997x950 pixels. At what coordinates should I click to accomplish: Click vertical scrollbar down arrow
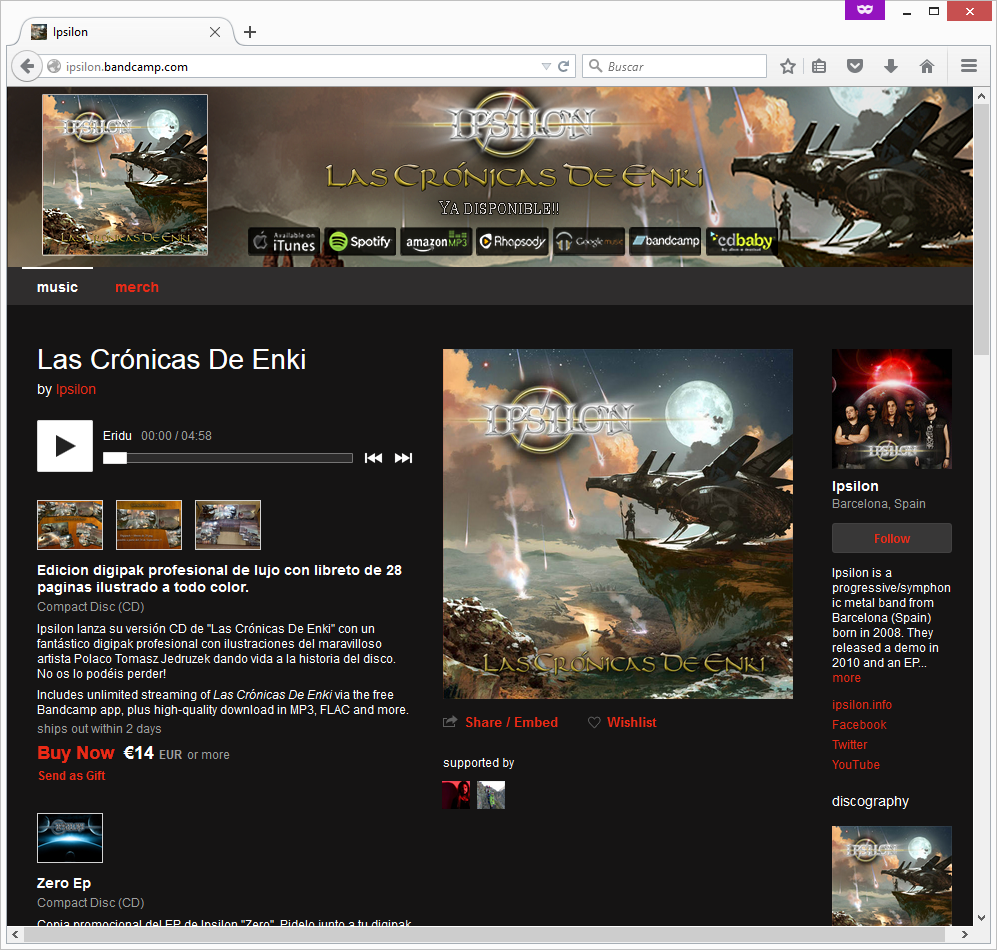point(981,918)
